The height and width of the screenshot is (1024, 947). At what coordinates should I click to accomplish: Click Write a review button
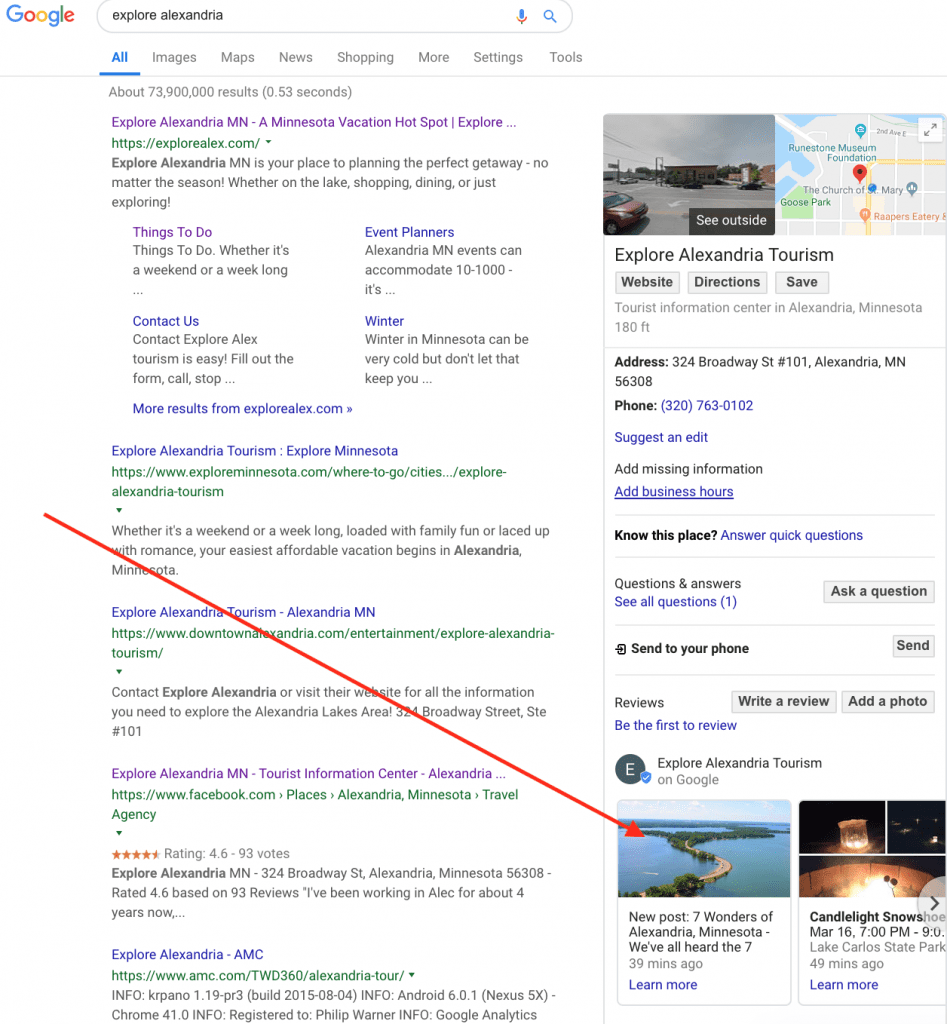pos(784,701)
